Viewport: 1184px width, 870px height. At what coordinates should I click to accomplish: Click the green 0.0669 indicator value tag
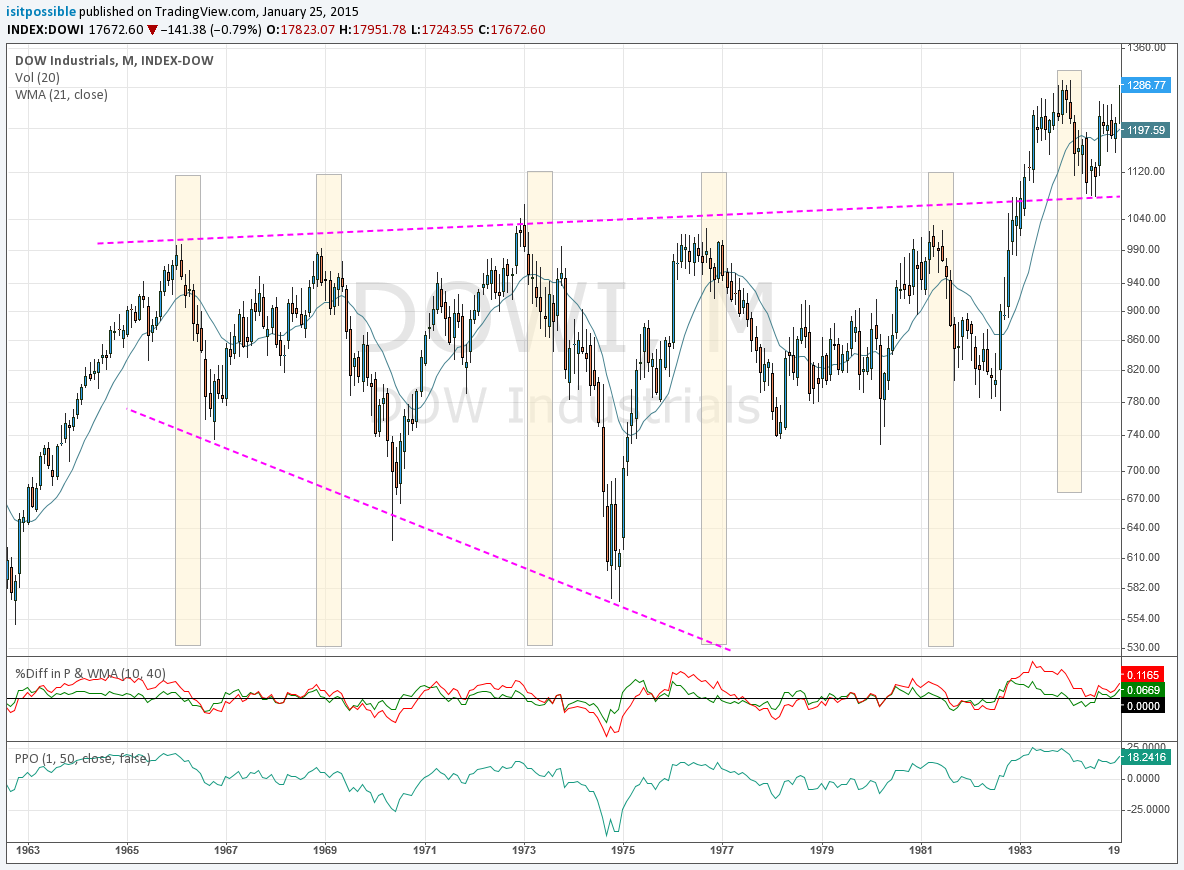[1142, 690]
